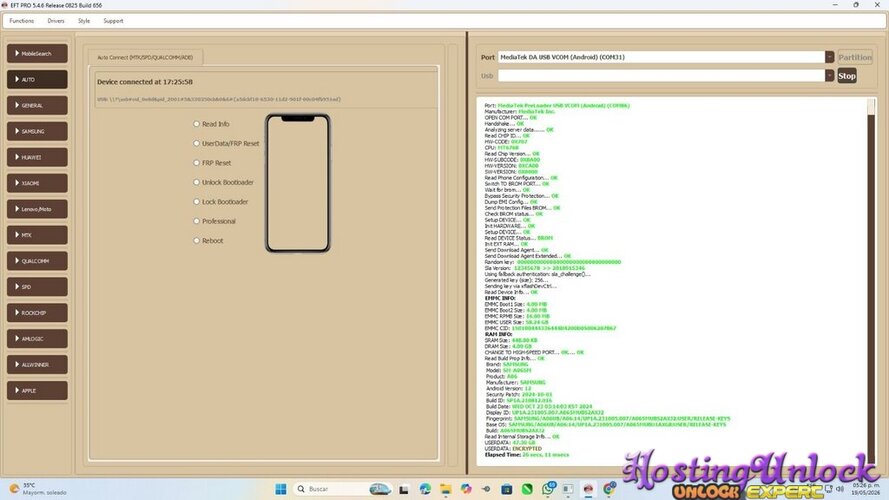Open the Windows Start menu

point(281,489)
